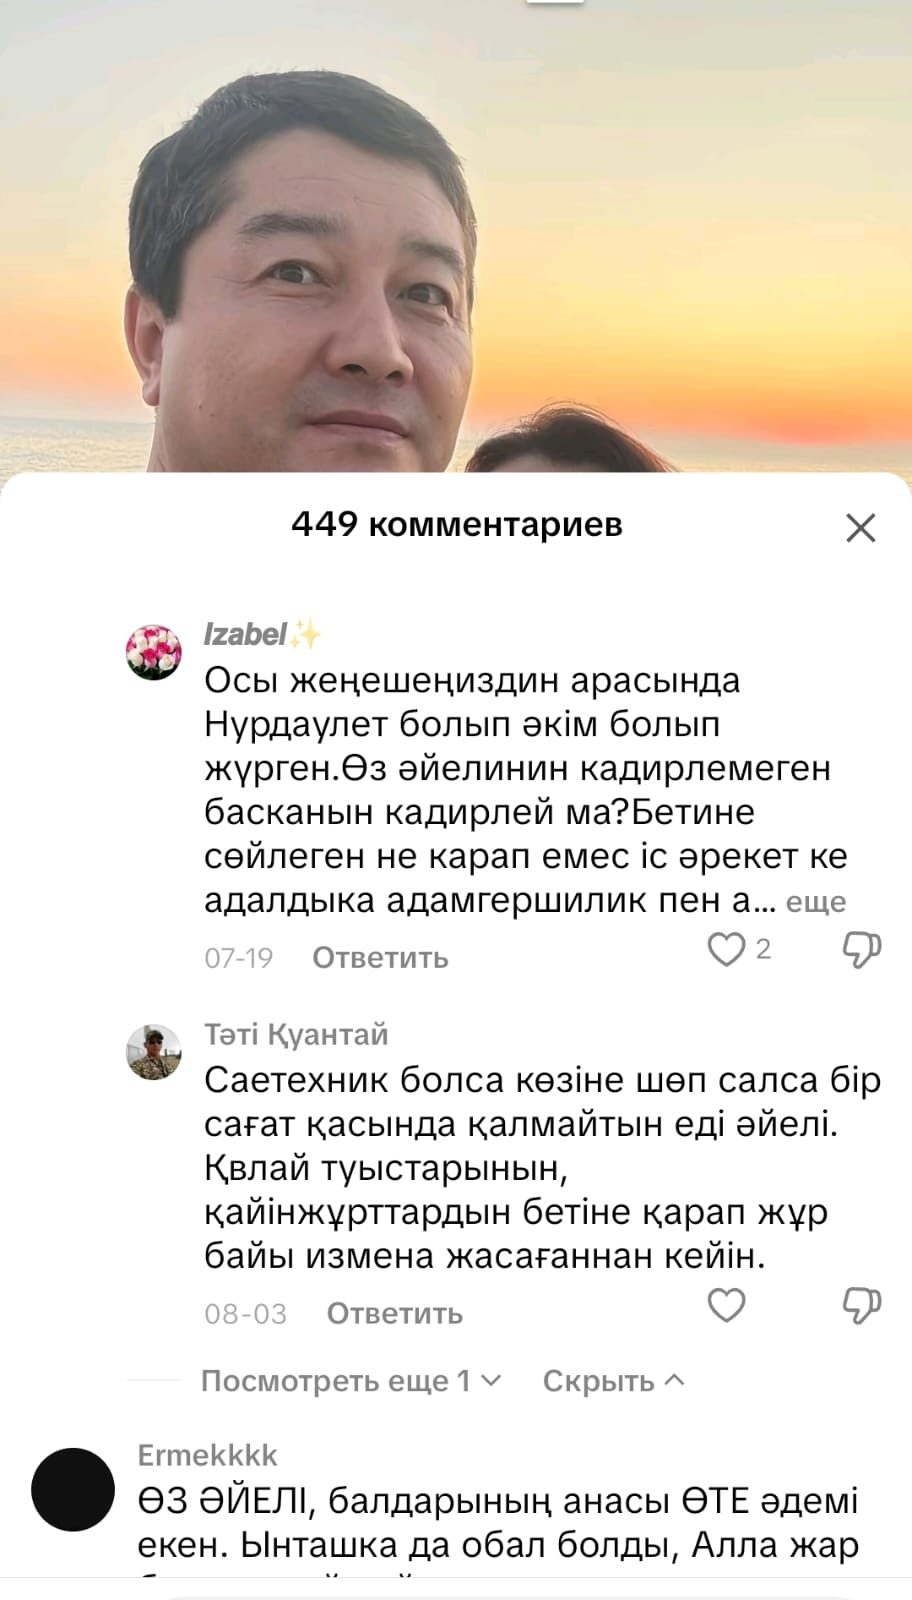This screenshot has width=912, height=1600.
Task: Open Тәті Қуантай's profile avatar
Action: point(154,1052)
